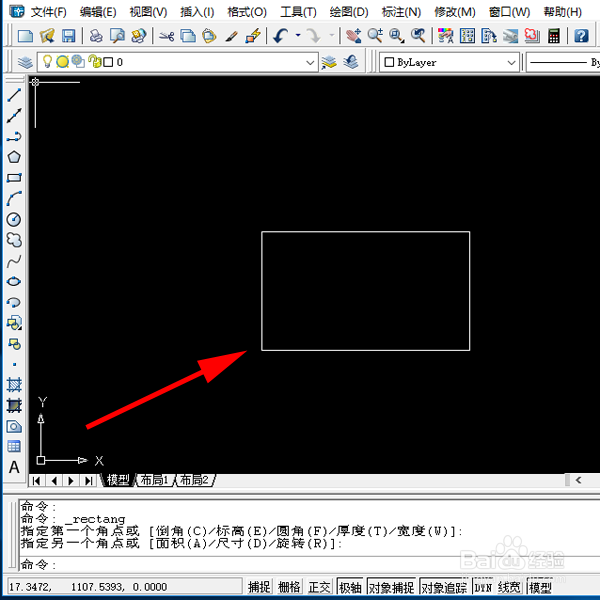Image resolution: width=600 pixels, height=600 pixels.
Task: Save the current drawing
Action: [69, 36]
